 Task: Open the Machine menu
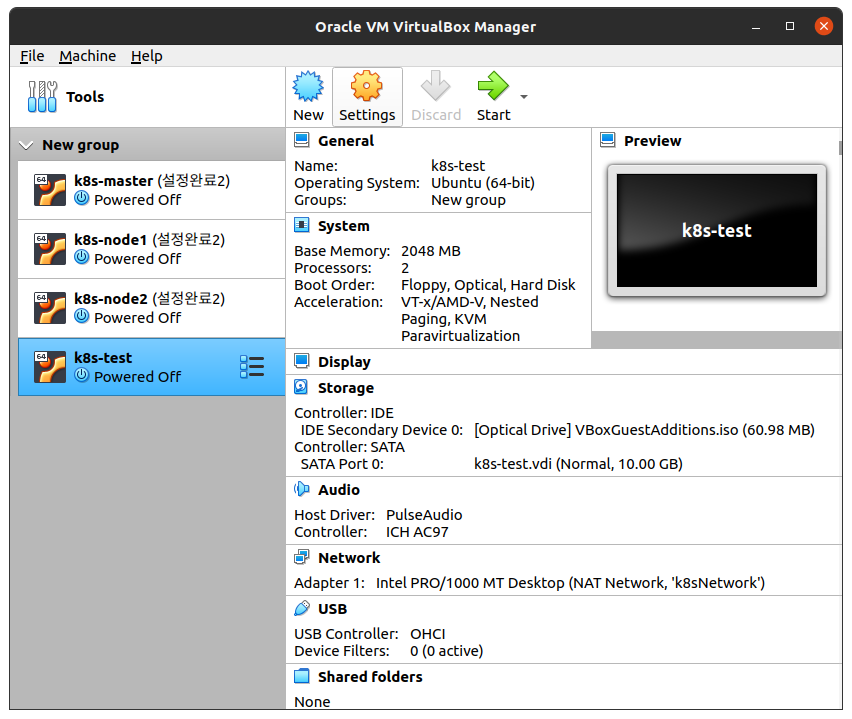(87, 56)
